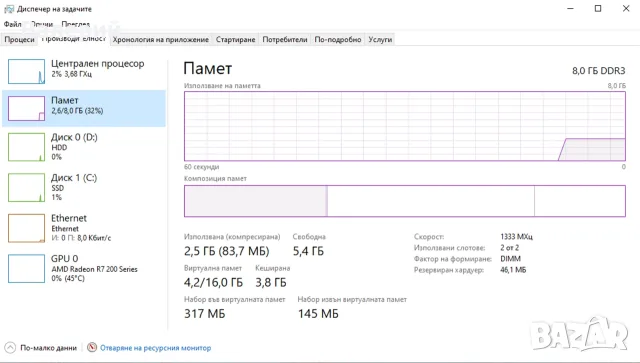Click the Използвани слотове label
Image resolution: width=640 pixels, height=363 pixels.
[449, 248]
